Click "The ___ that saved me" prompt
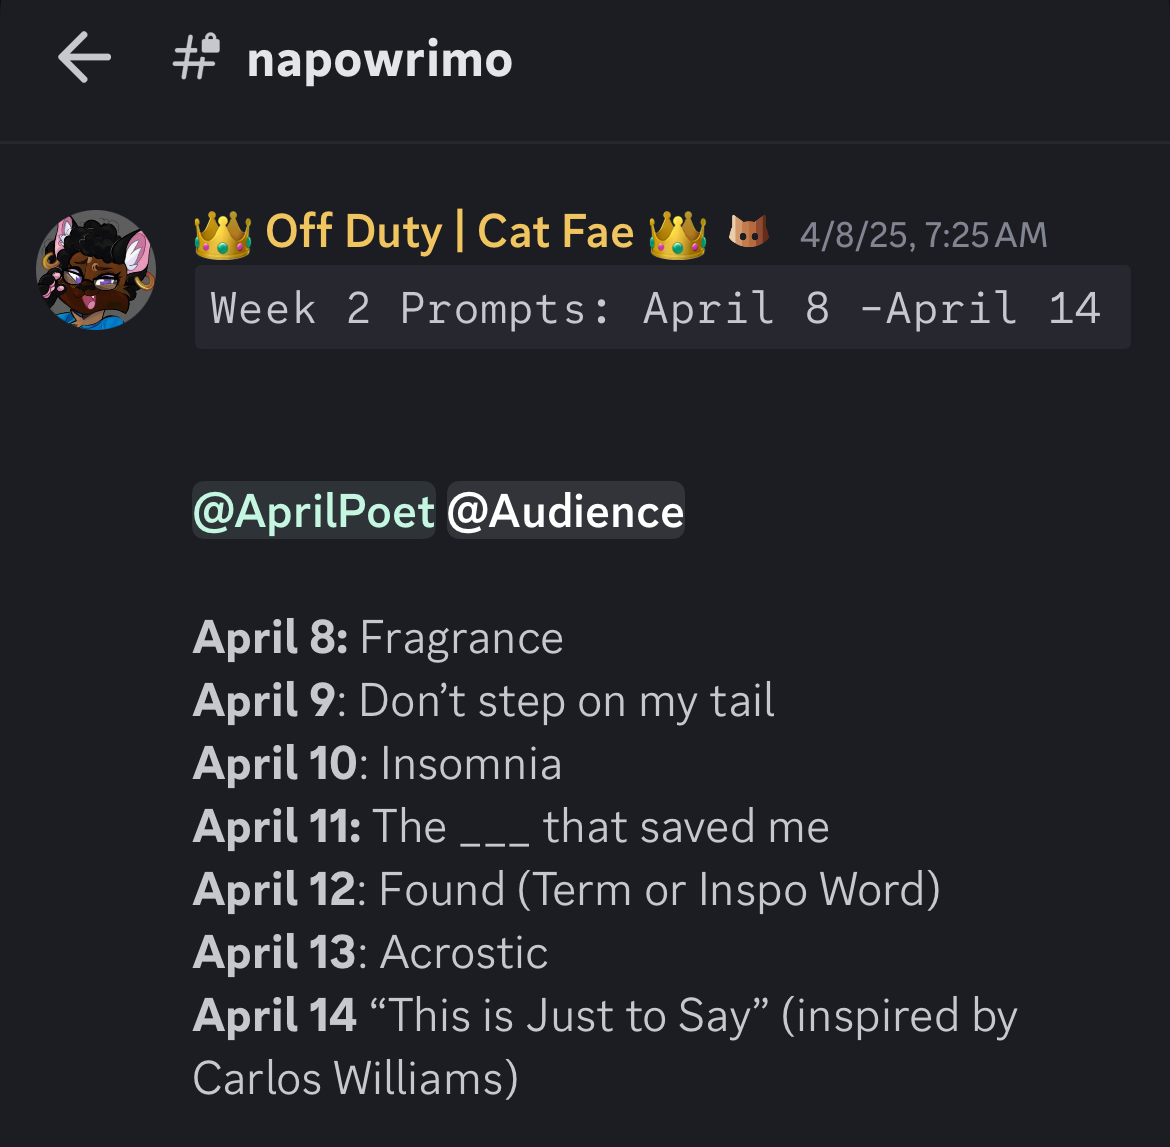1170x1147 pixels. pos(600,827)
